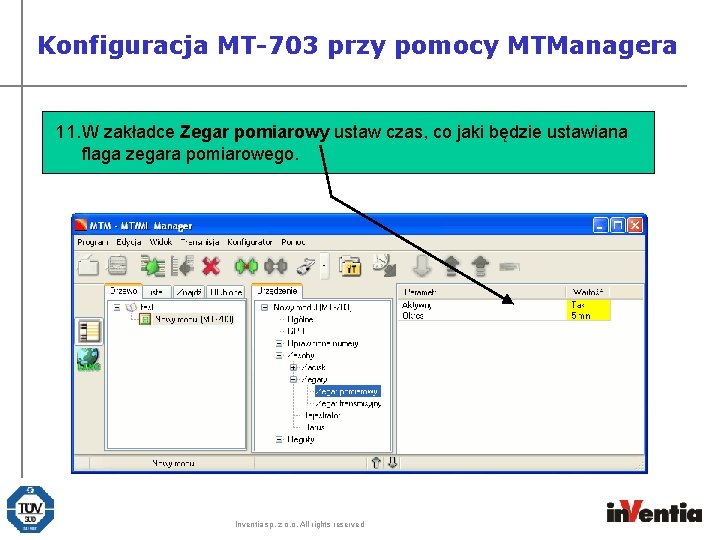Click the red X delete icon
Image resolution: width=720 pixels, height=540 pixels.
211,266
